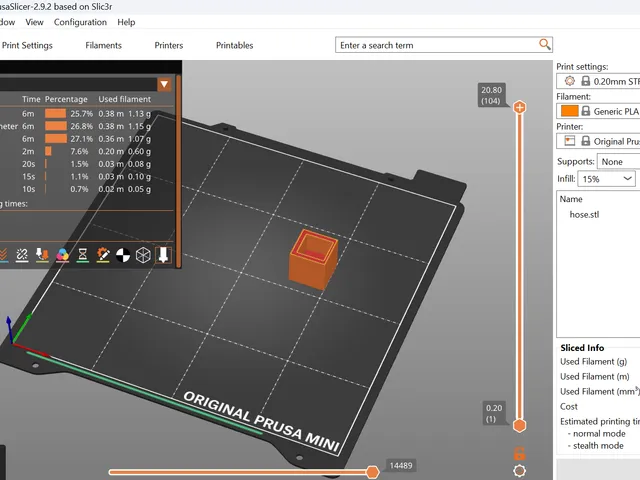
Task: Toggle the tool marker nozzle icon
Action: 163,255
